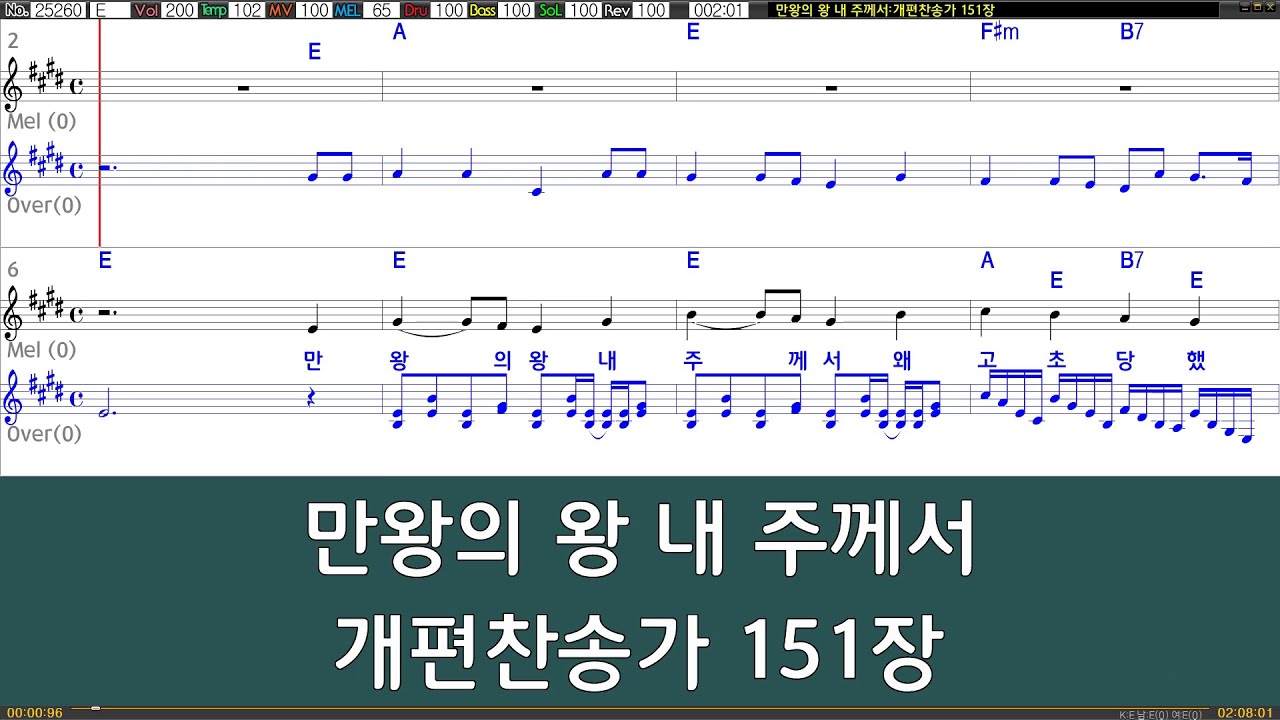Image resolution: width=1280 pixels, height=720 pixels.
Task: Click the whole rest in measure 3 melody staff
Action: pos(538,88)
